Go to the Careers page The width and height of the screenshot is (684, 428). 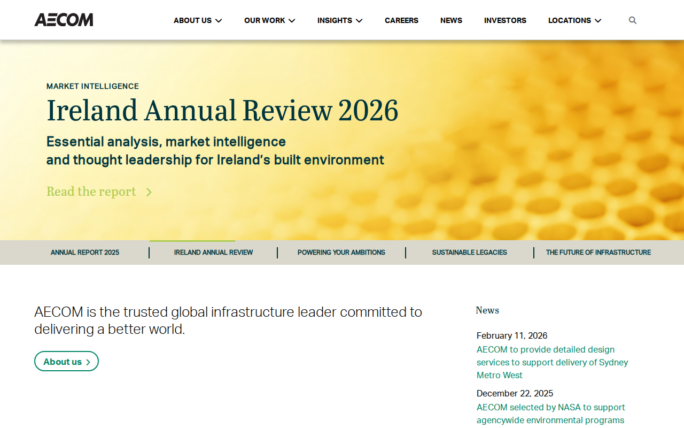[x=401, y=20]
